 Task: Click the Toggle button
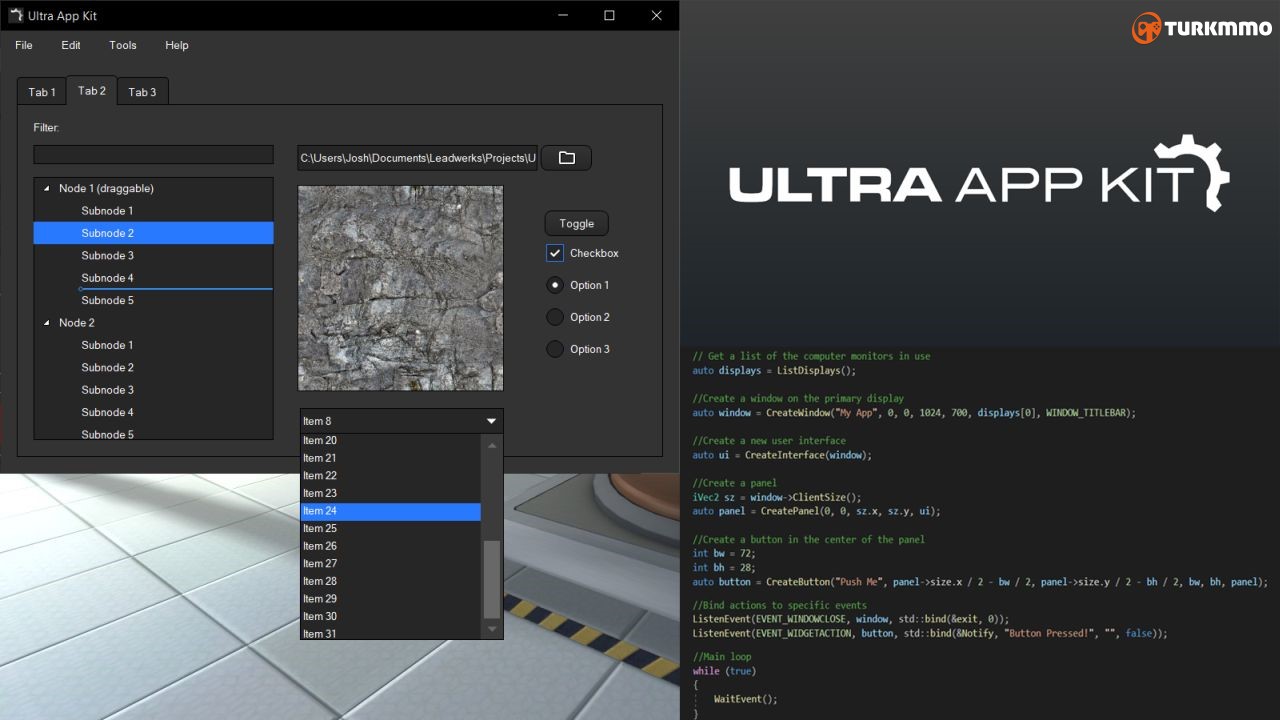coord(576,223)
